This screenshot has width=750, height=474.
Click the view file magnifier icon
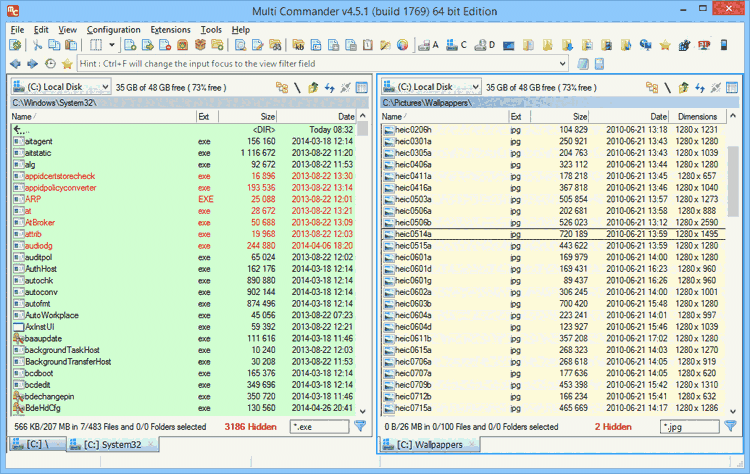pos(241,45)
